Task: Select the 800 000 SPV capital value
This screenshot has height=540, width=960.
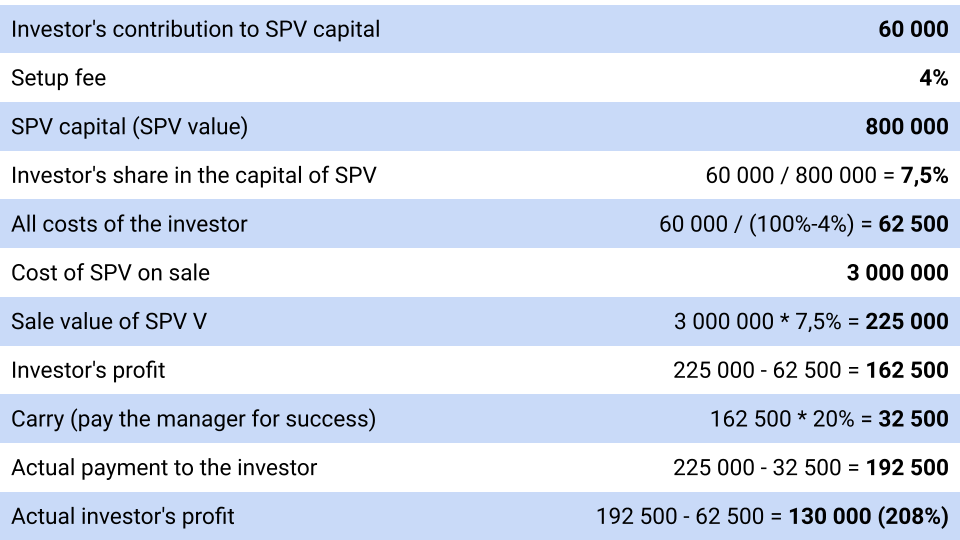Action: [906, 127]
